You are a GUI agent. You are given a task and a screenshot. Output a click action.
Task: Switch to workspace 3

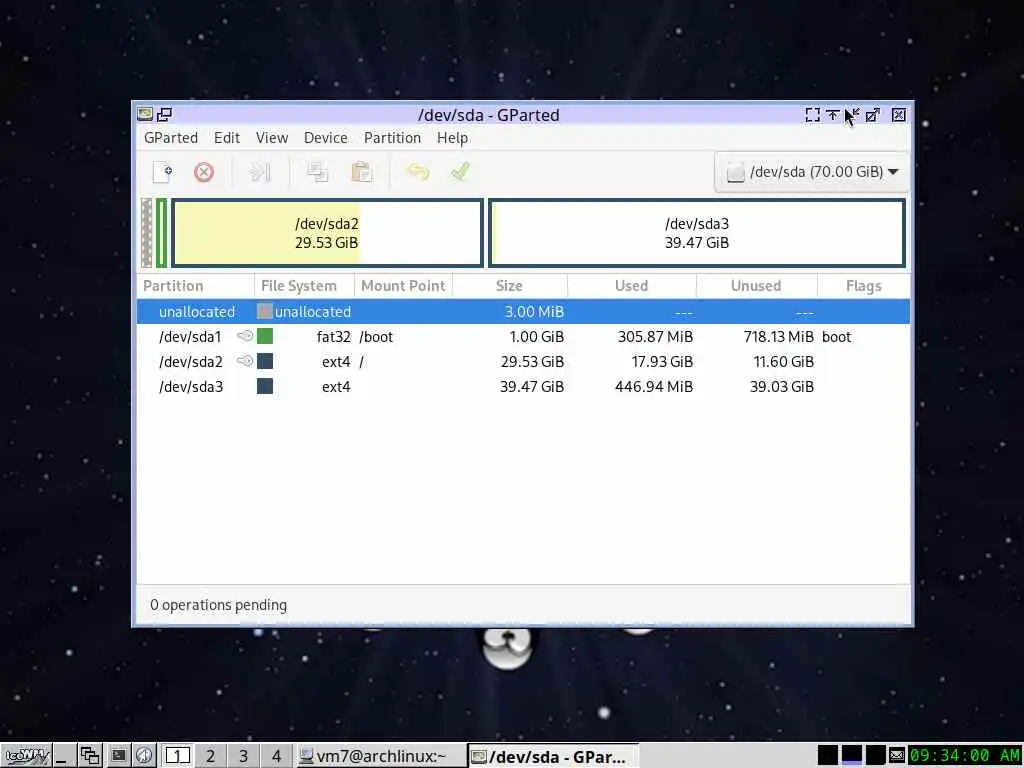pyautogui.click(x=243, y=756)
